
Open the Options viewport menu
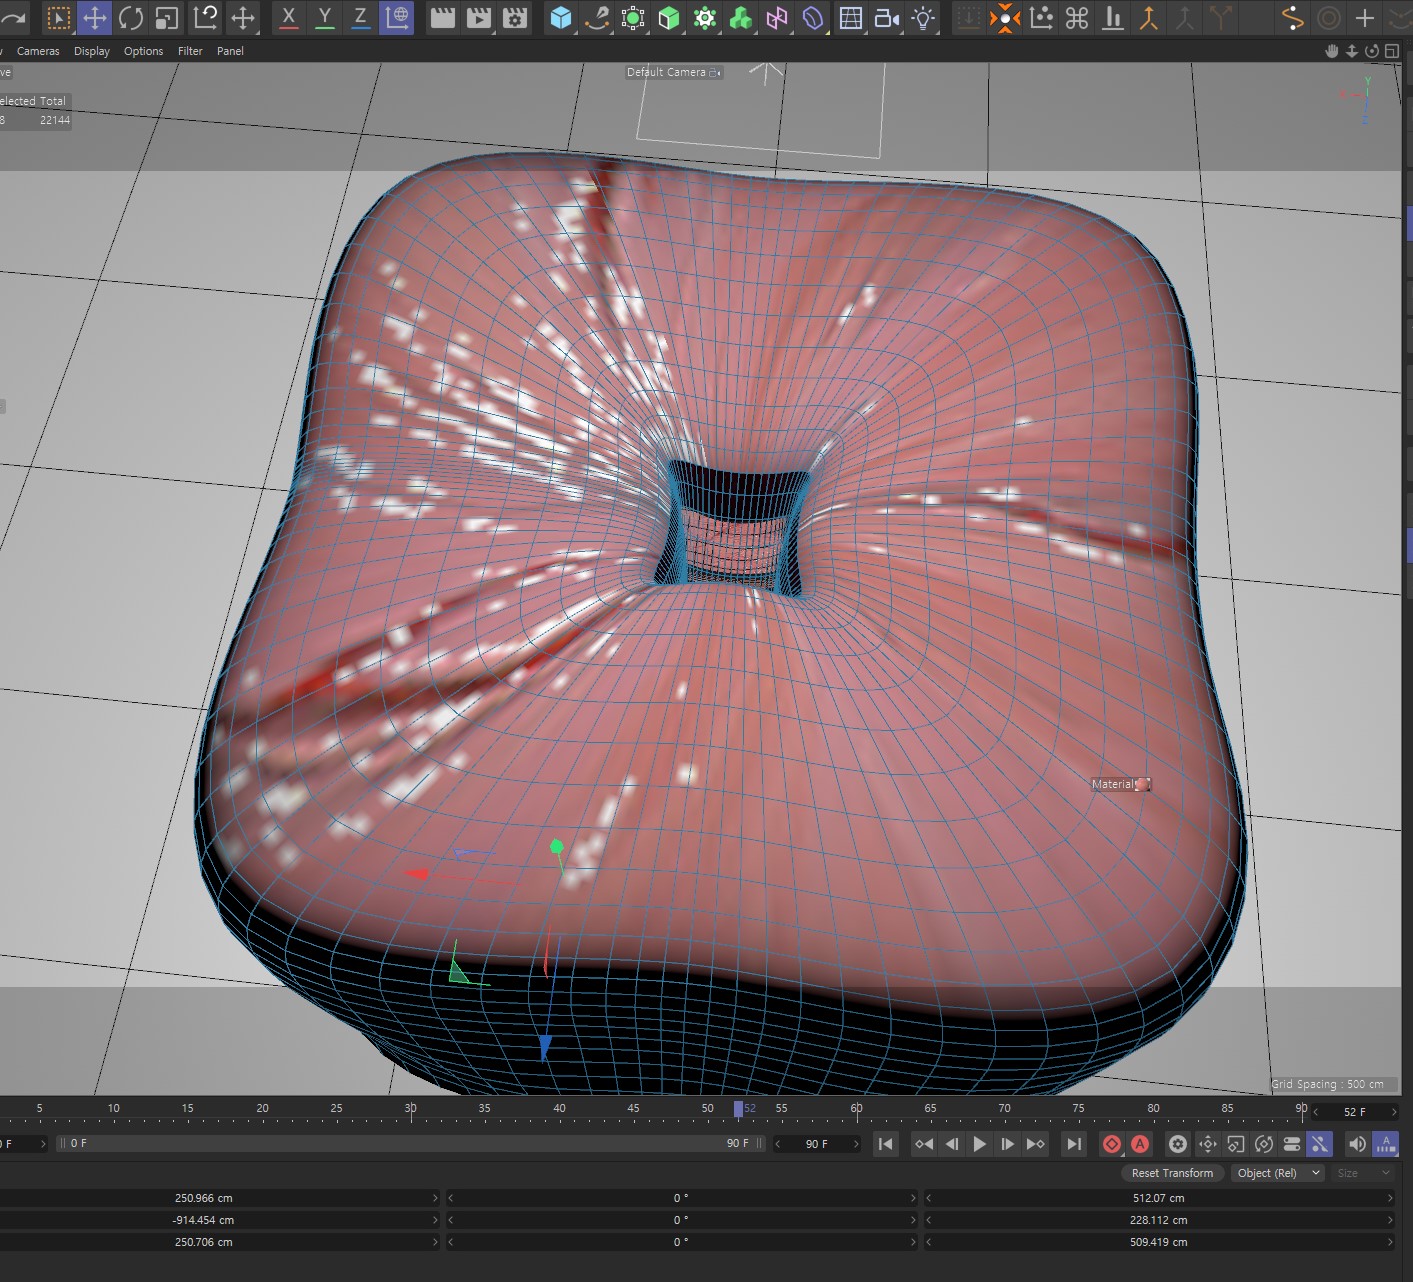pyautogui.click(x=143, y=51)
